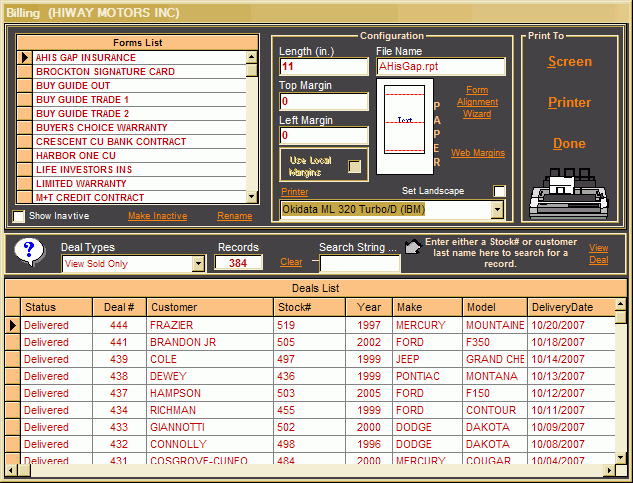
Task: Select LIMITED WARRANTY form
Action: click(139, 184)
